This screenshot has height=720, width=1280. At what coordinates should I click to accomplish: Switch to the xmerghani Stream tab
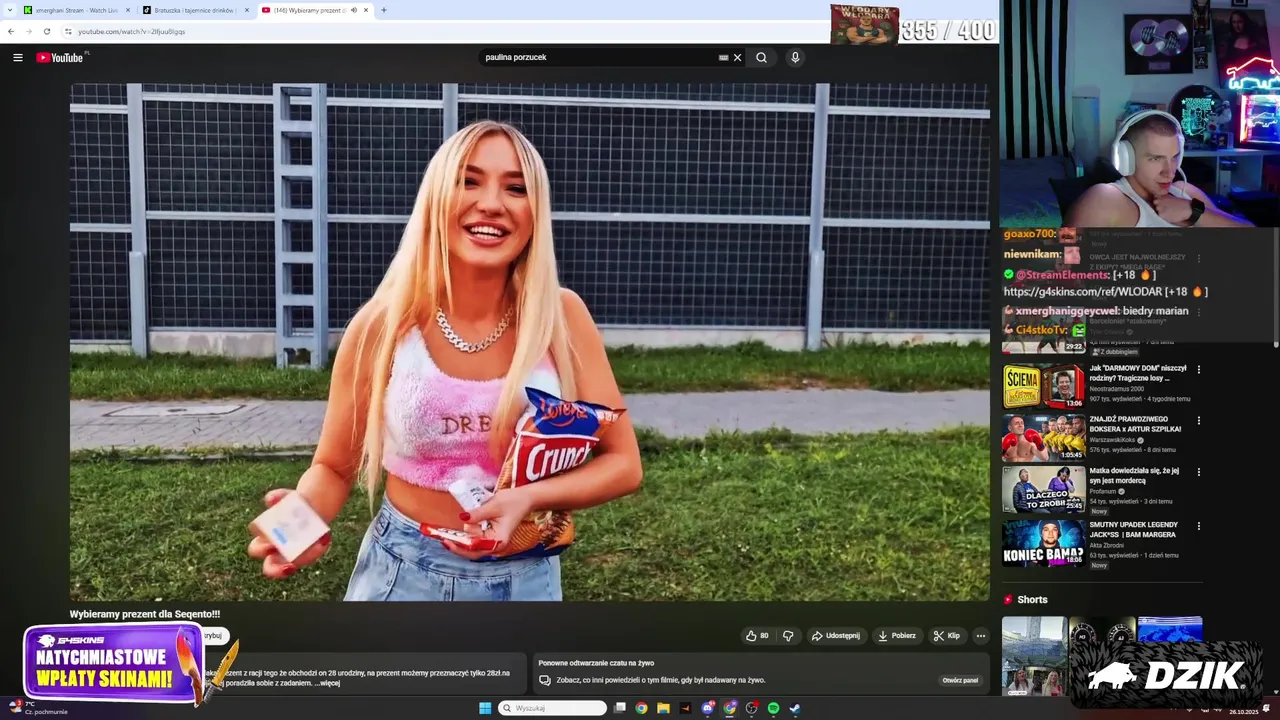[x=76, y=10]
